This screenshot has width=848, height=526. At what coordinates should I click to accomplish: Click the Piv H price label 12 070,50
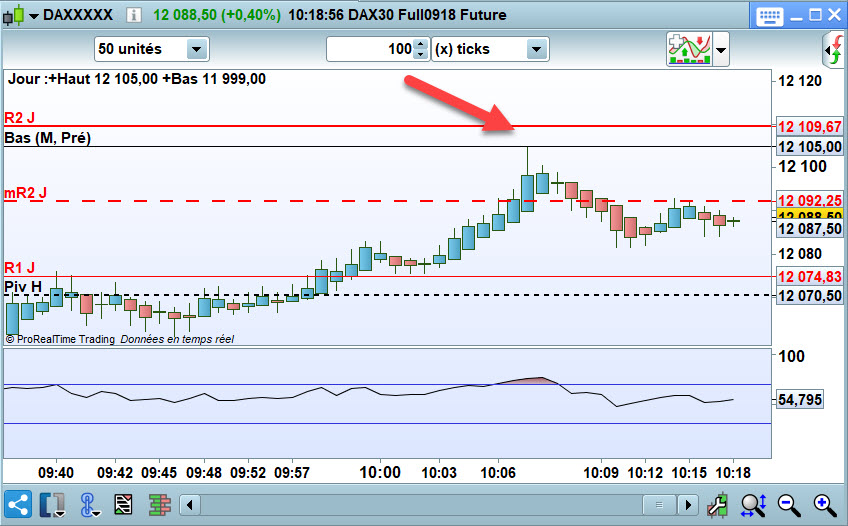pos(809,296)
